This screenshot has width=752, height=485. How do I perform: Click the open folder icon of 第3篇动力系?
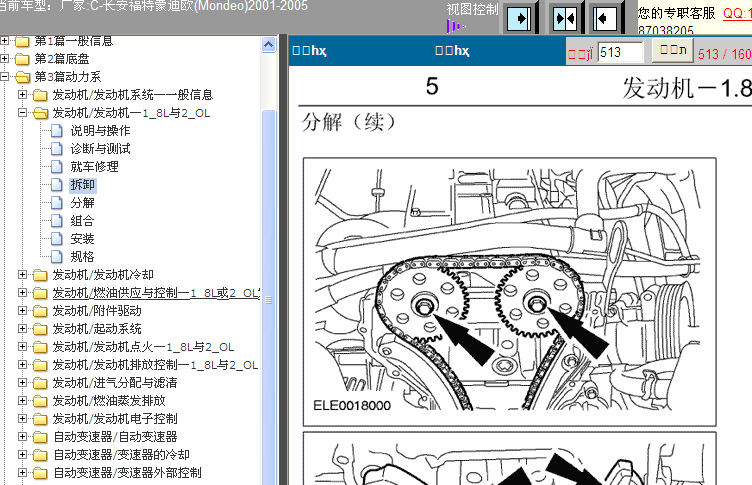22,77
